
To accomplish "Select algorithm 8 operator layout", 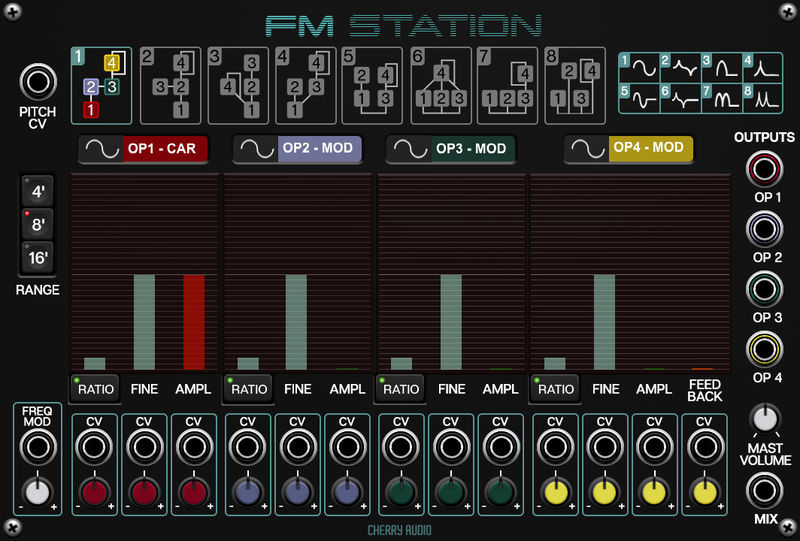I will [575, 85].
